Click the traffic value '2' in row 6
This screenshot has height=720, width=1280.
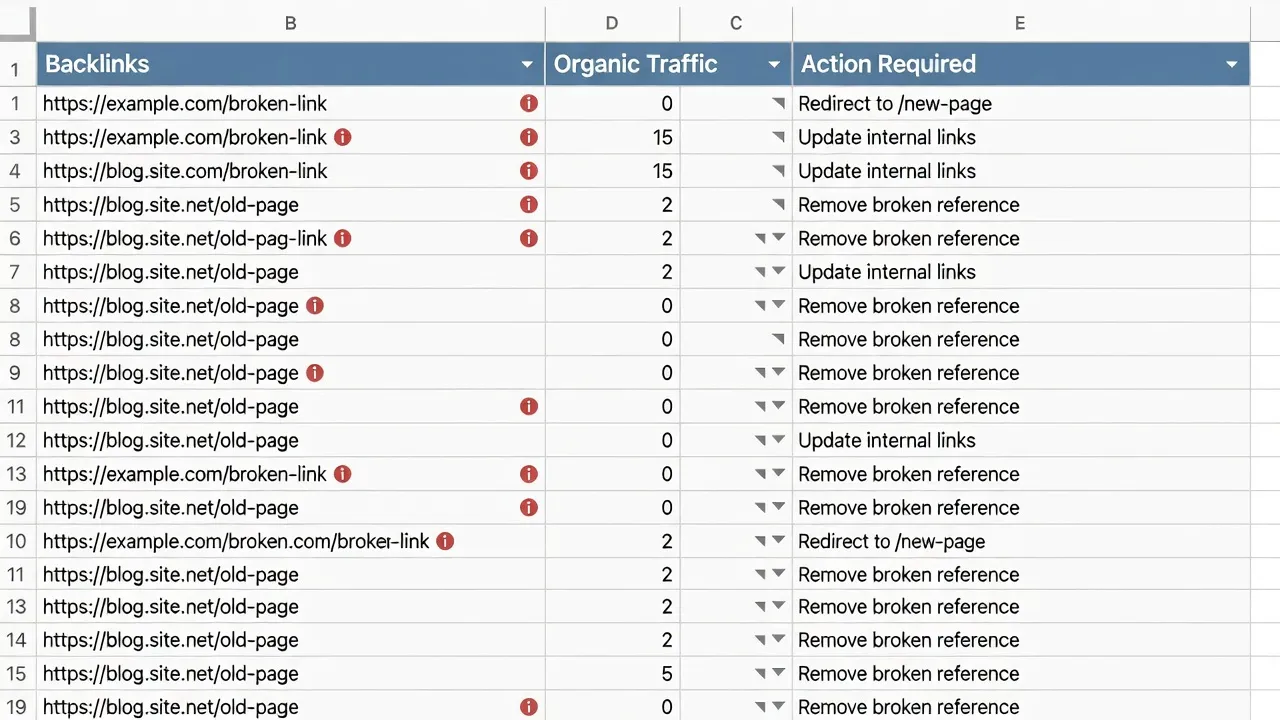tap(667, 238)
